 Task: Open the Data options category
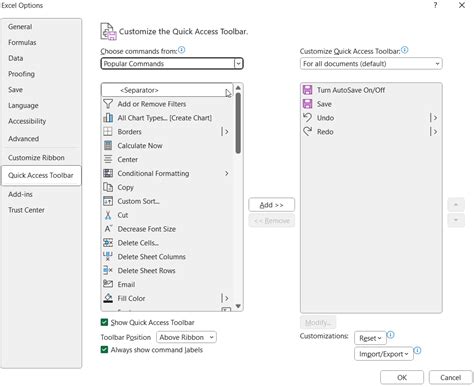(16, 58)
